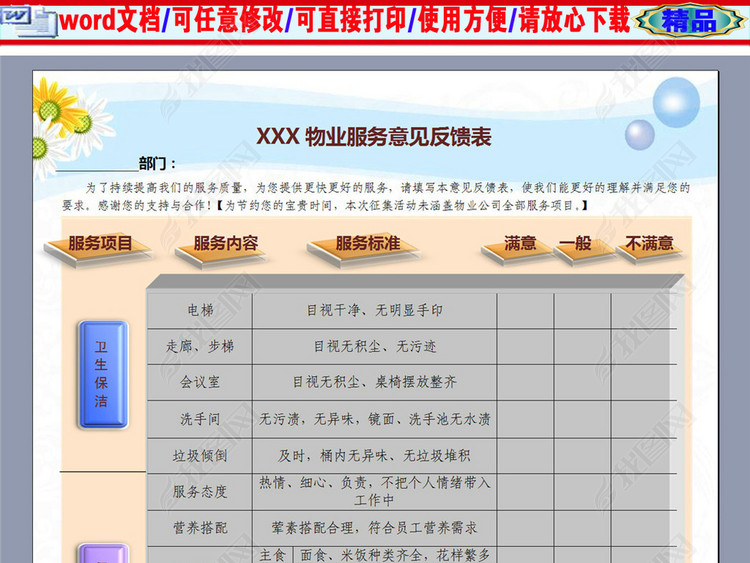This screenshot has height=563, width=750.
Task: Mark 不满意 box for 会议室 row
Action: pos(643,383)
